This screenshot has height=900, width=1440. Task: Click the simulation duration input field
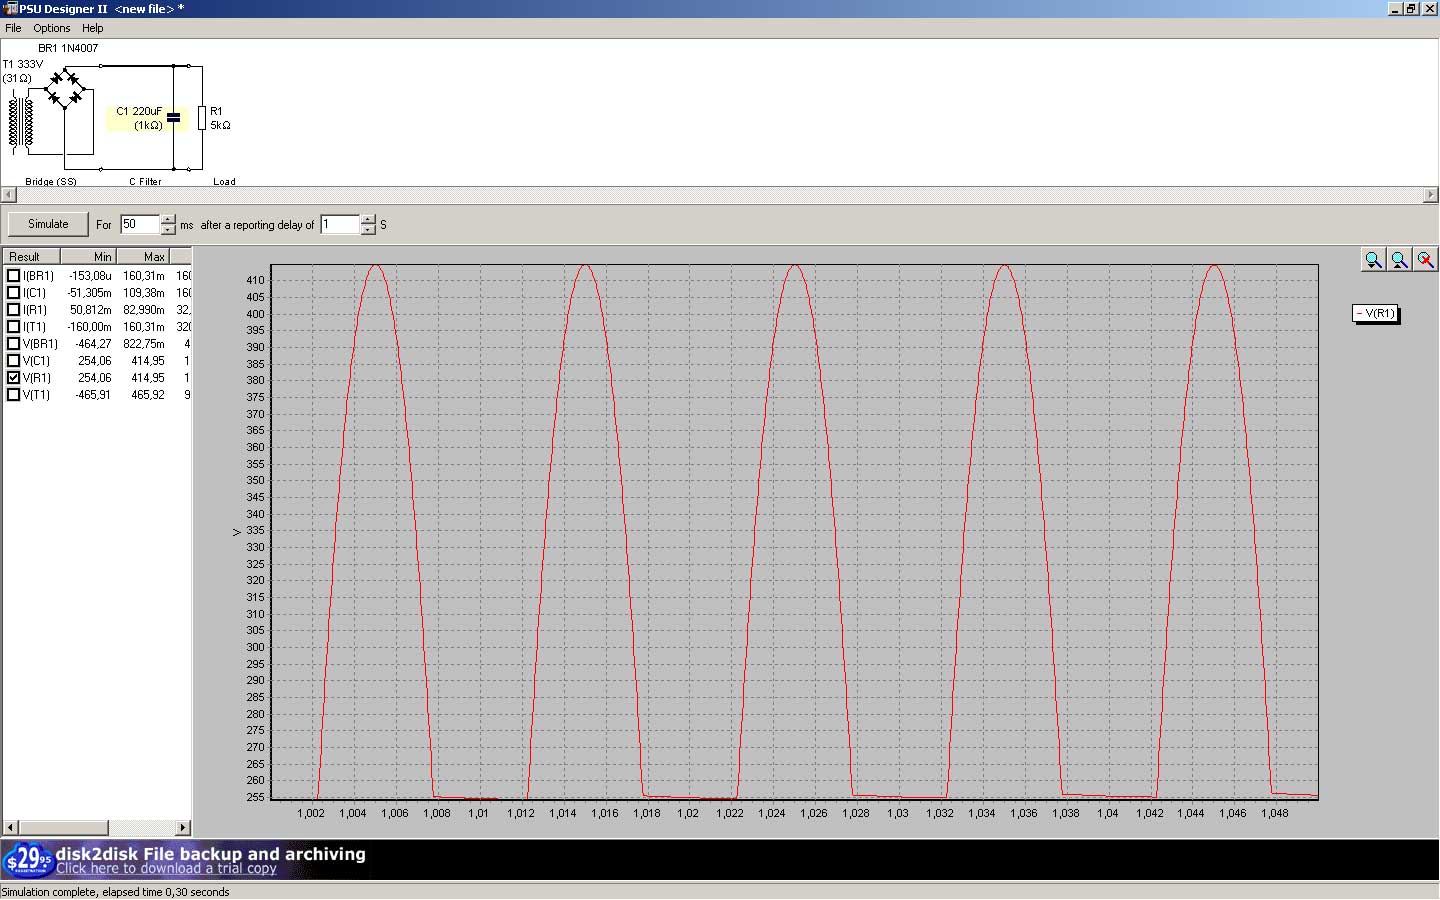coord(139,224)
